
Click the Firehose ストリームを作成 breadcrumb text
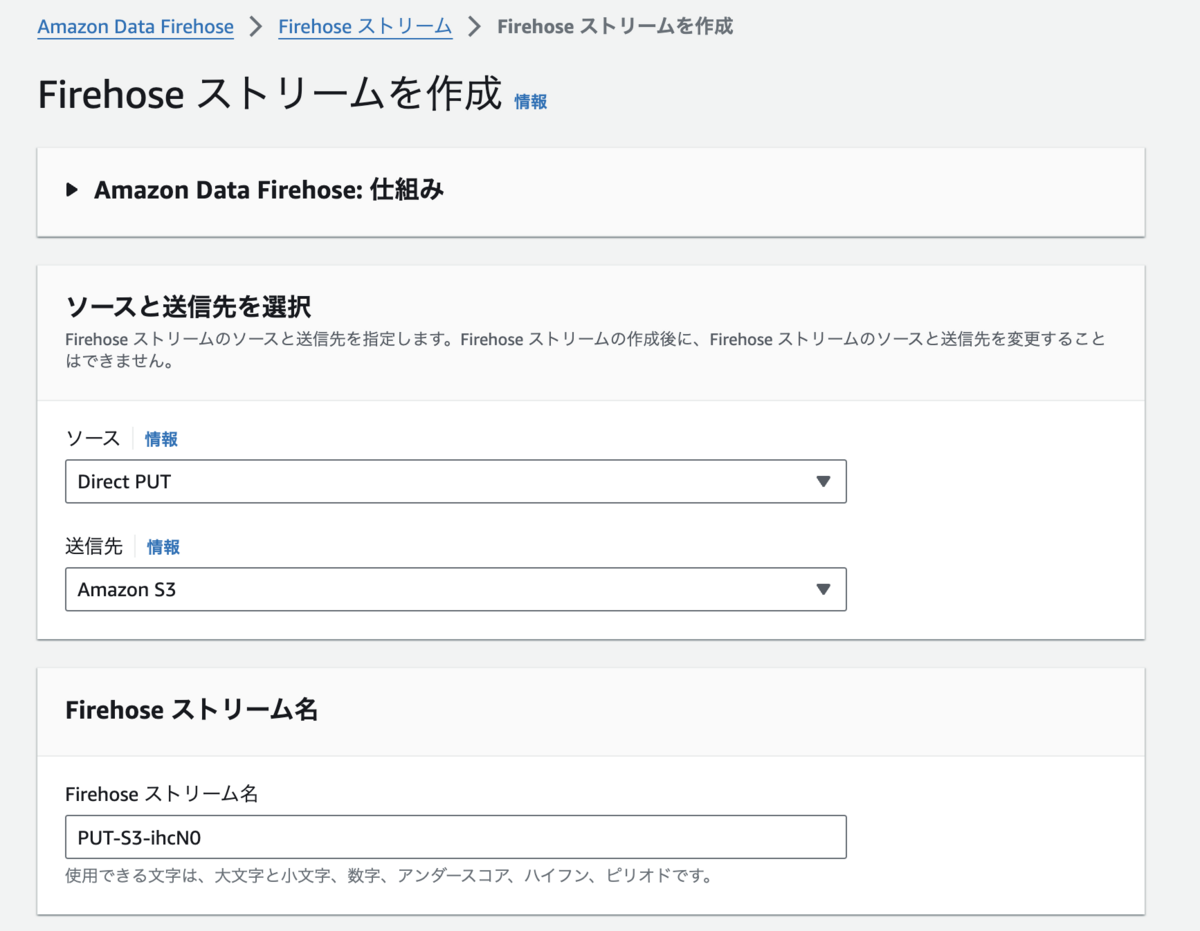[x=615, y=27]
